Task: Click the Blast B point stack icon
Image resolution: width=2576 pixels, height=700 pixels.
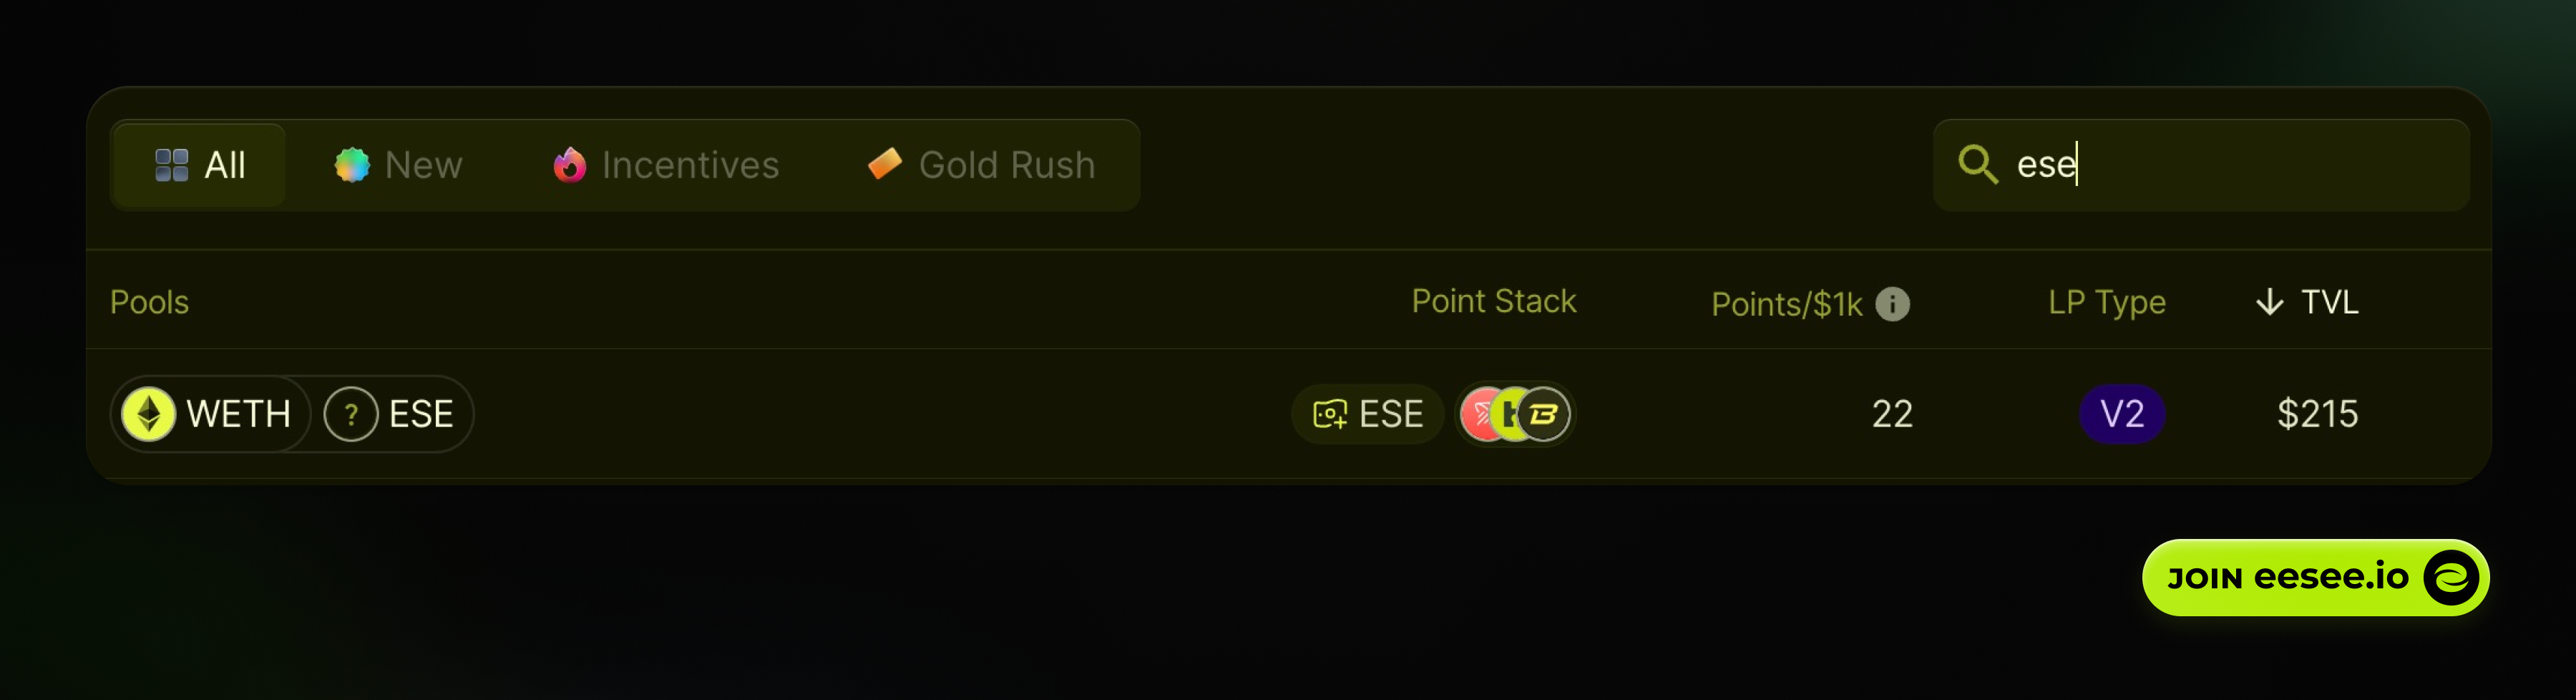Action: [1544, 414]
